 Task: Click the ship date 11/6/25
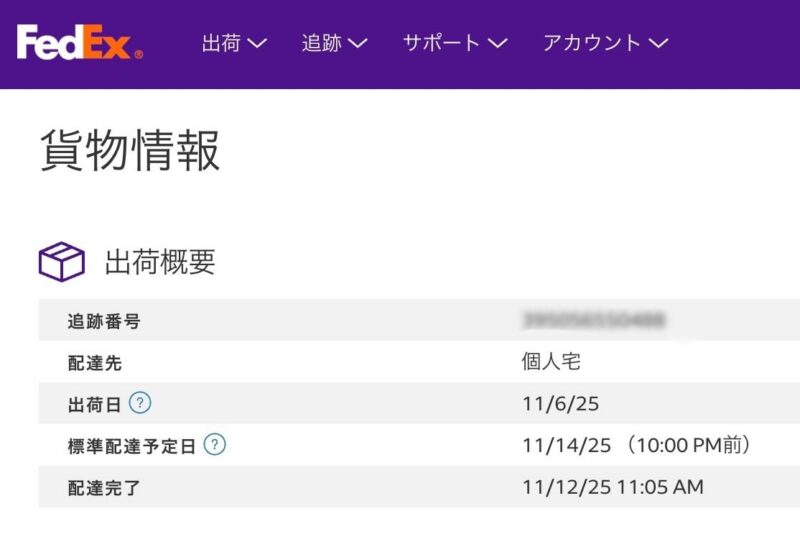(561, 404)
